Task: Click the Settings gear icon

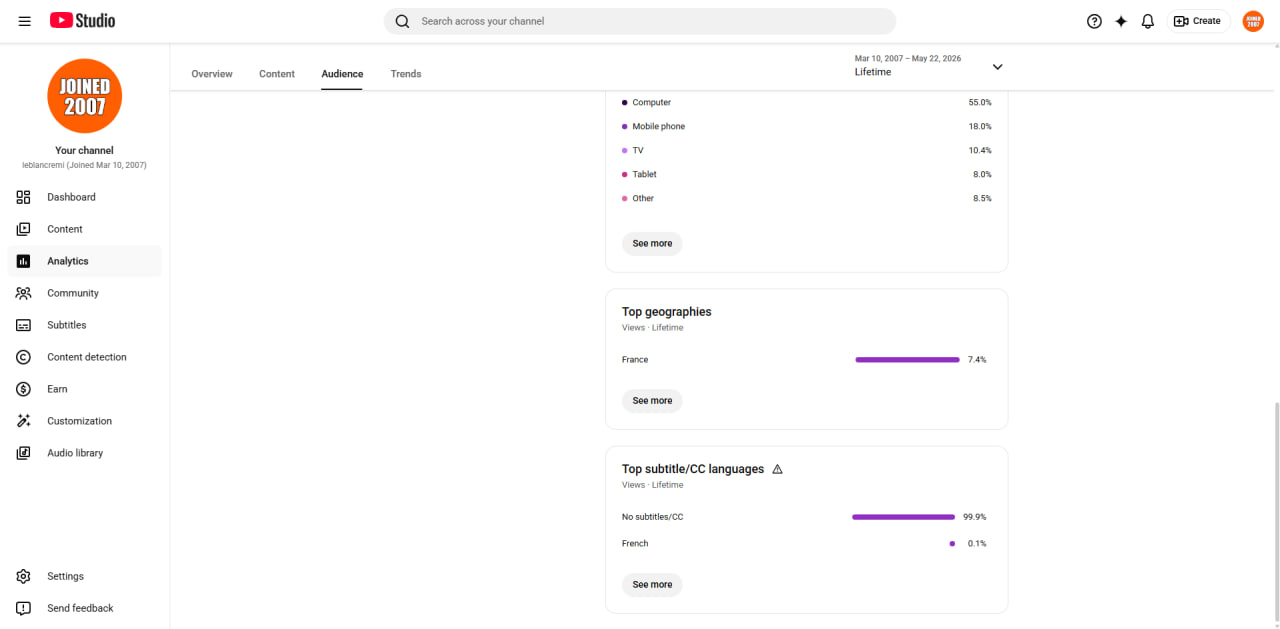Action: [x=23, y=576]
